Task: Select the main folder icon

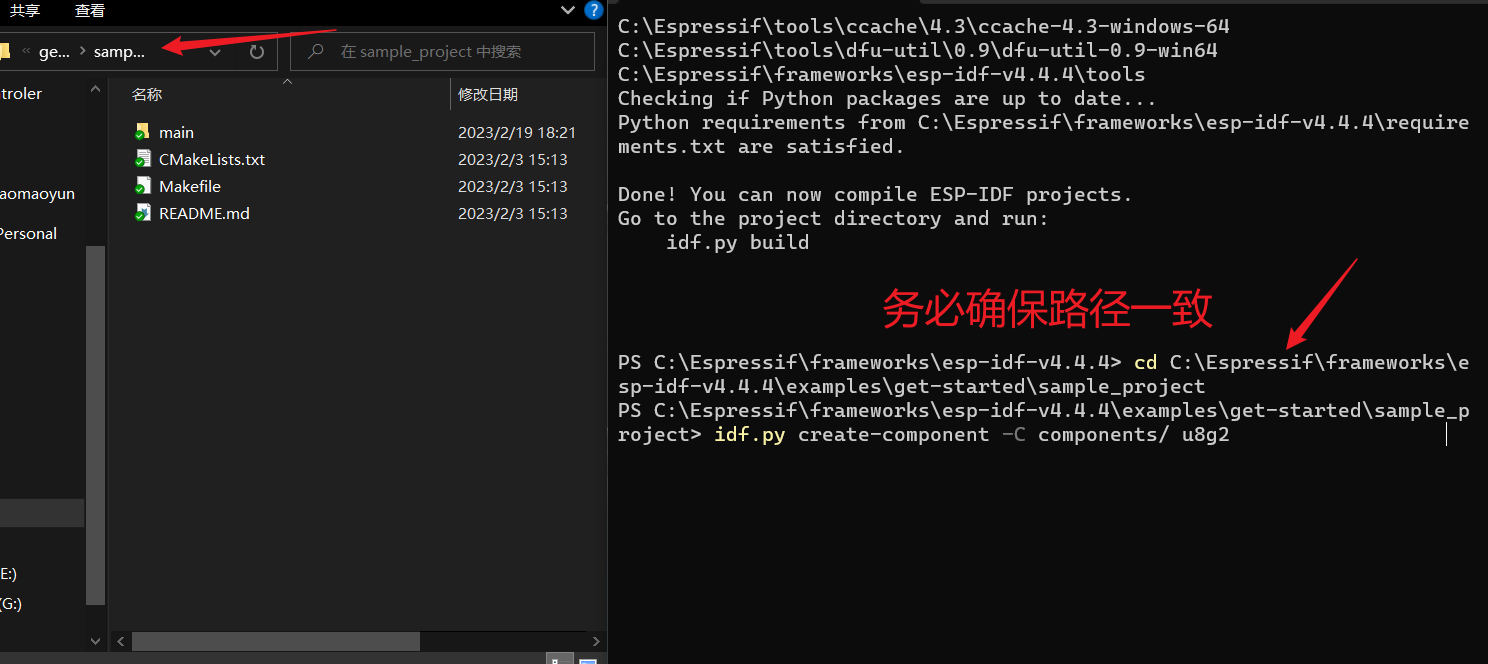Action: pyautogui.click(x=142, y=132)
